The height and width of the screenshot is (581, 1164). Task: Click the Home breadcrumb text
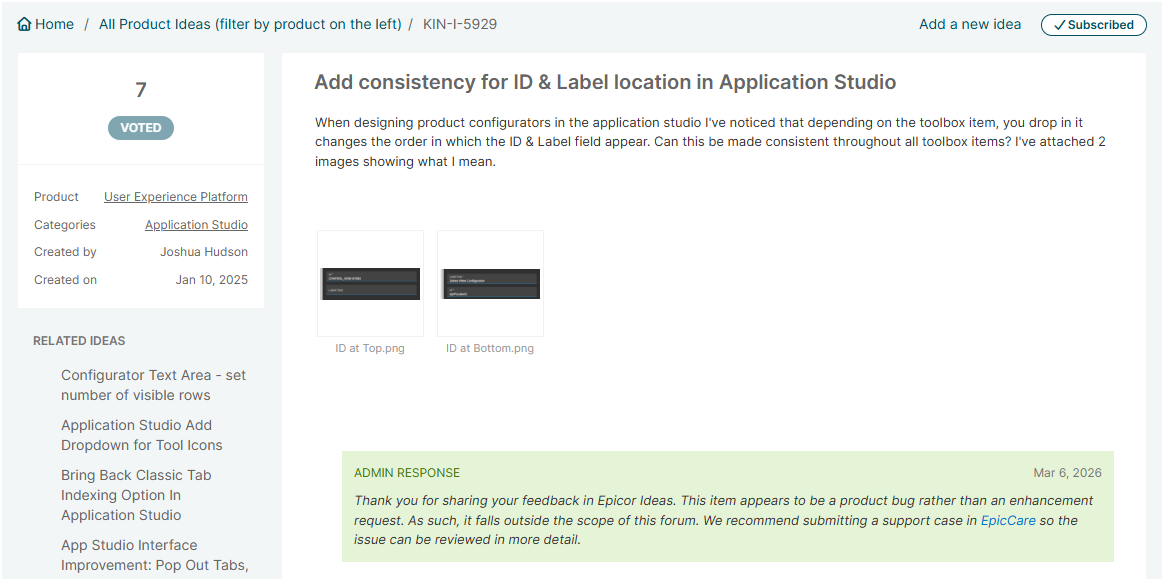[x=54, y=24]
